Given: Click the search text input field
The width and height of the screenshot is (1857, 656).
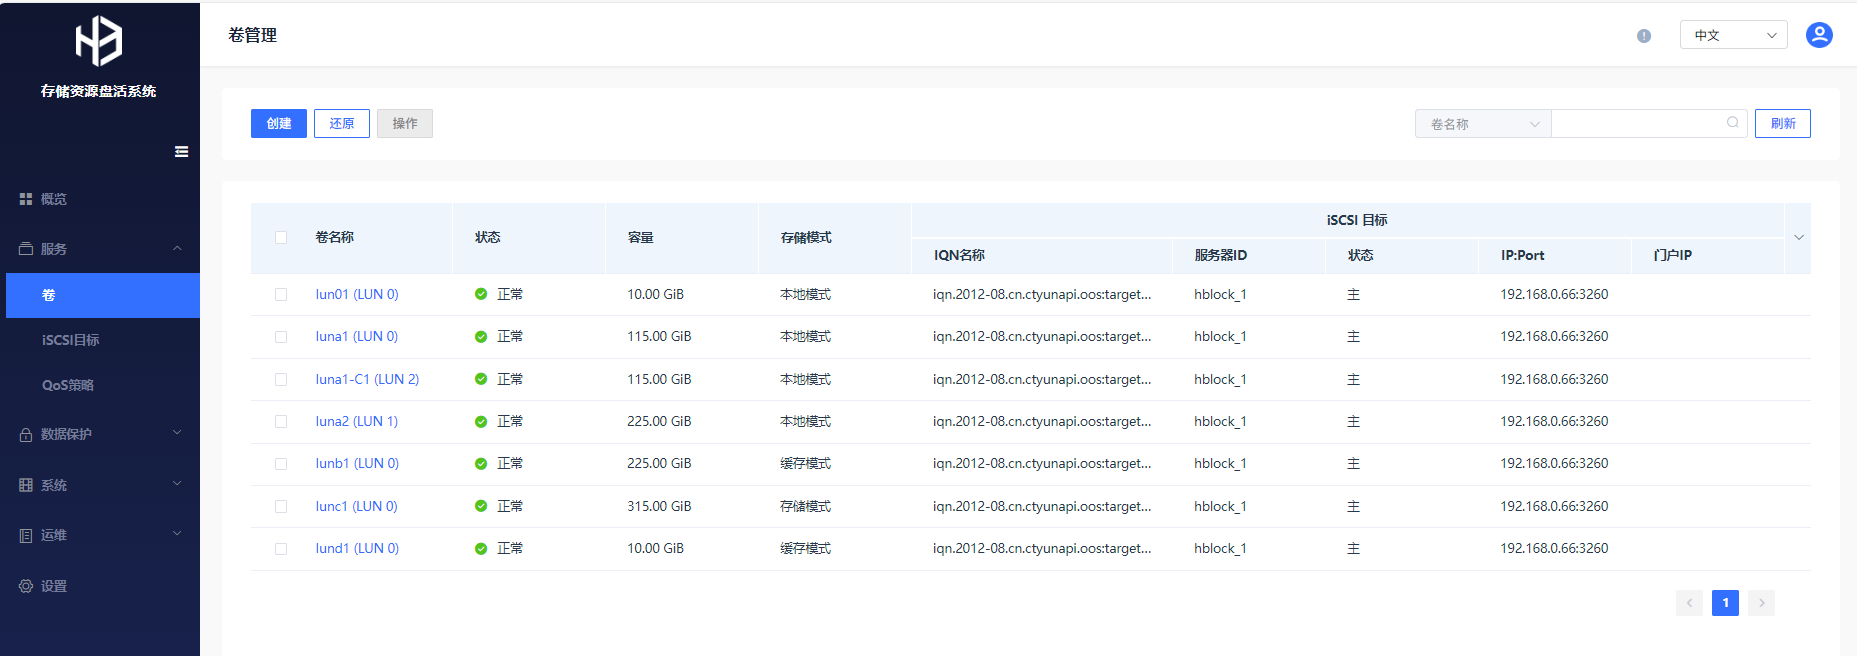Looking at the screenshot, I should coord(1637,124).
